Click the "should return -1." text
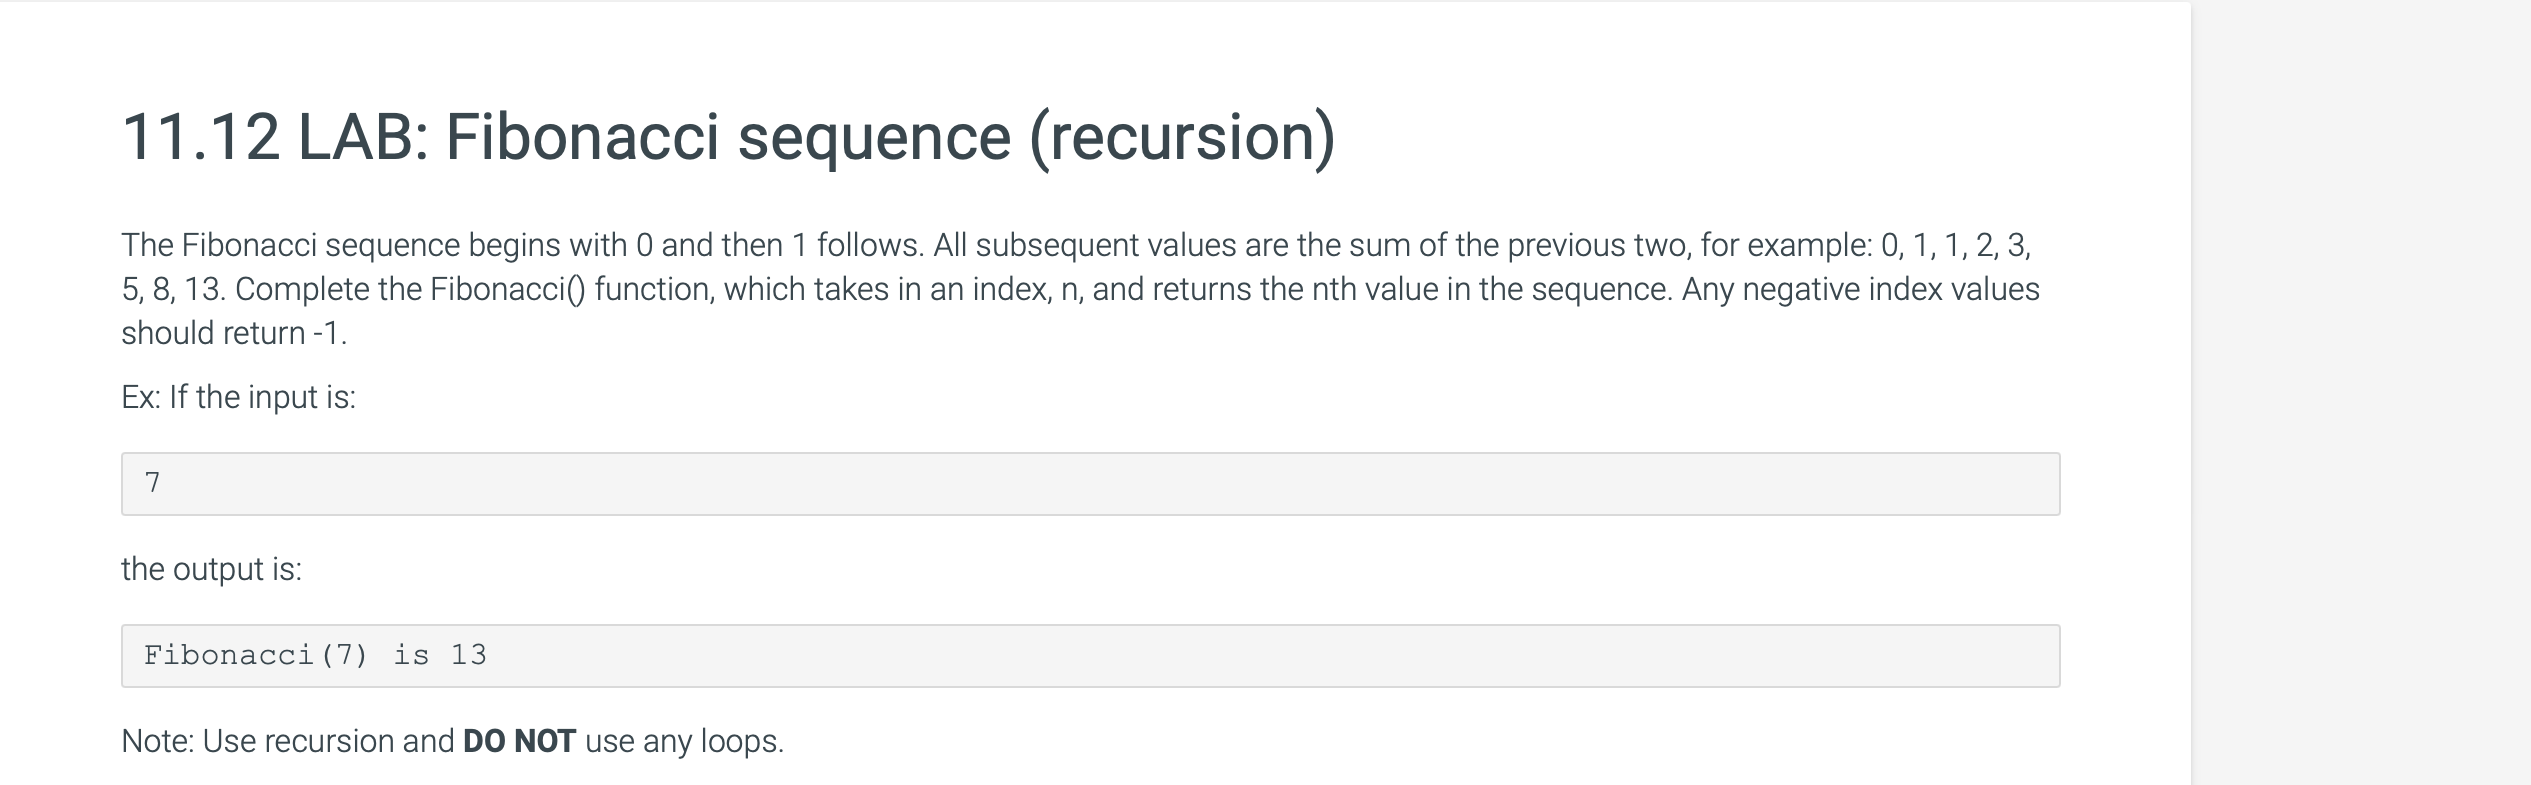This screenshot has width=2531, height=785. click(234, 333)
